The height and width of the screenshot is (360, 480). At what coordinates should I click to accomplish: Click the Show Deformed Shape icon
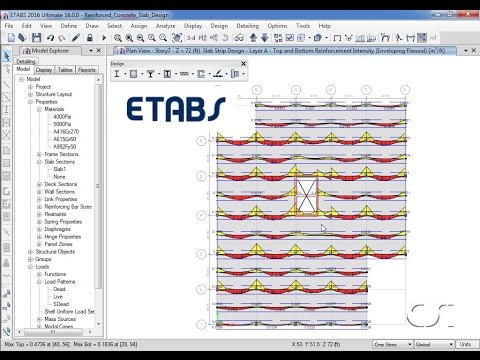(x=349, y=38)
